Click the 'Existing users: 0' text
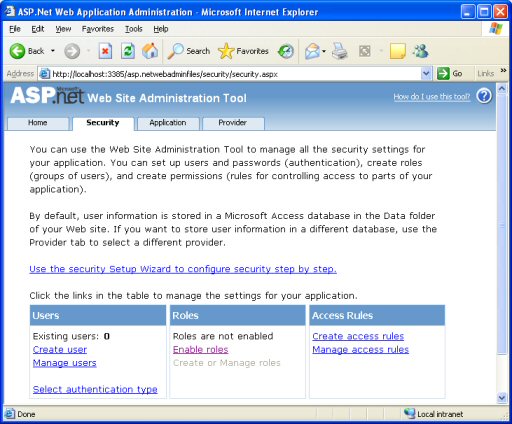Viewport: 512px width, 424px height. tap(71, 336)
